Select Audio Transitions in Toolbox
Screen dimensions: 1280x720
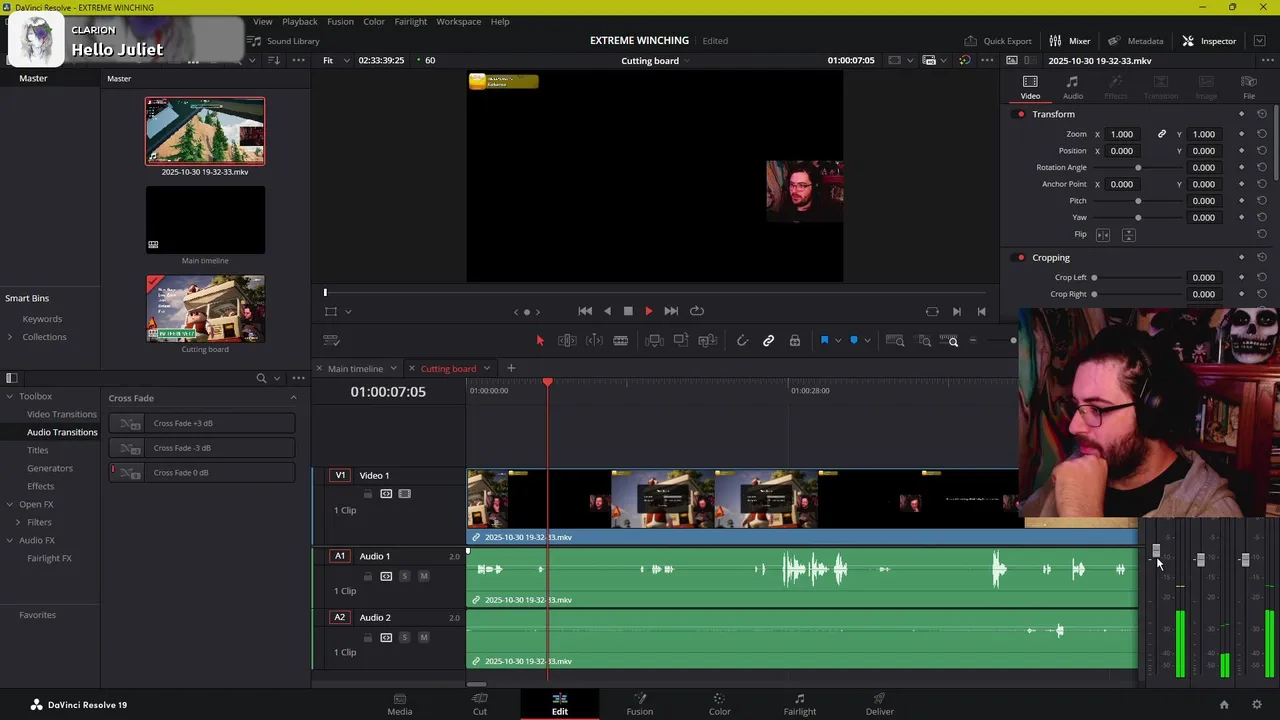click(x=62, y=432)
